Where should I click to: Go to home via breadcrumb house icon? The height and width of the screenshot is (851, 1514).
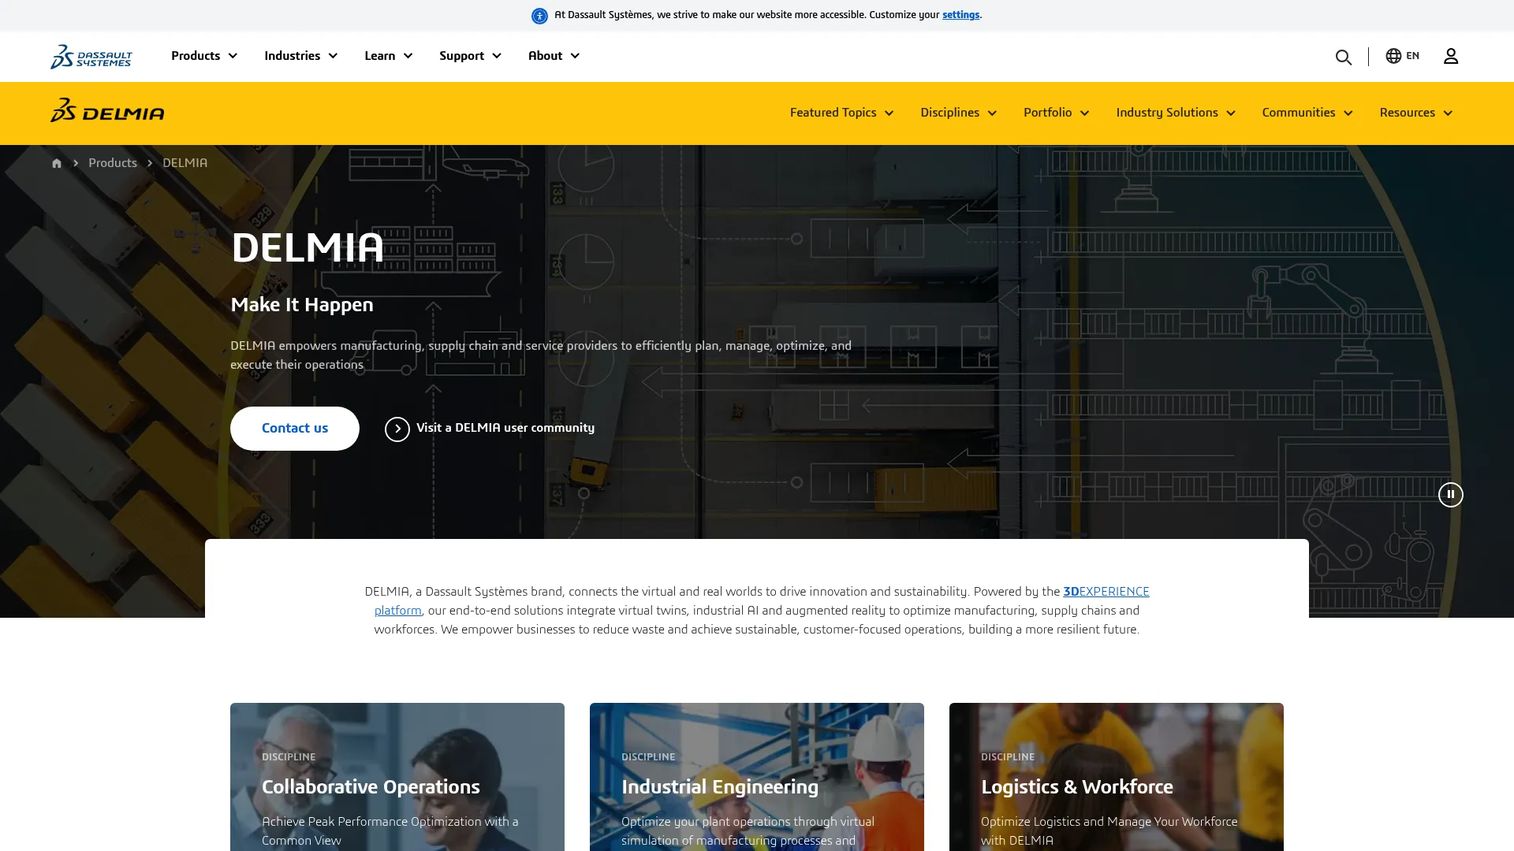(57, 163)
